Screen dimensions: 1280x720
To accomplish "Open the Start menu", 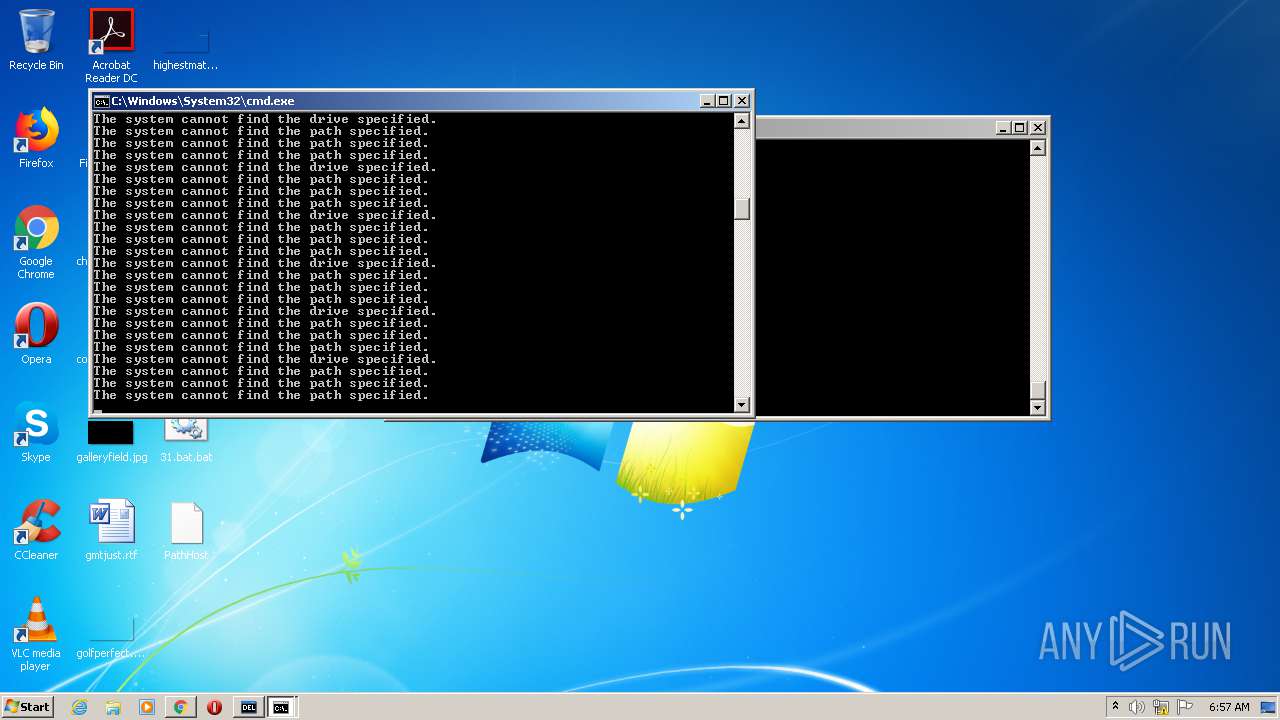I will 27,707.
